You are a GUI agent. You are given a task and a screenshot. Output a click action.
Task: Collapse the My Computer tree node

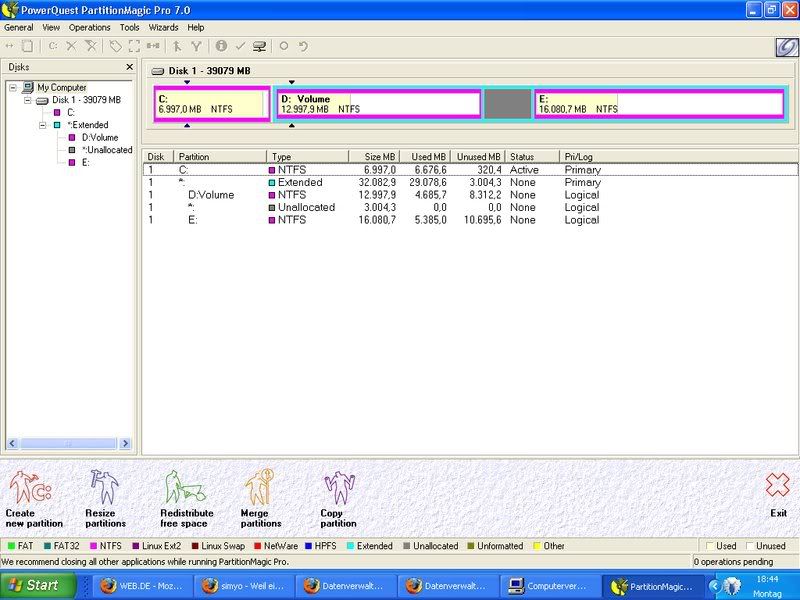14,88
